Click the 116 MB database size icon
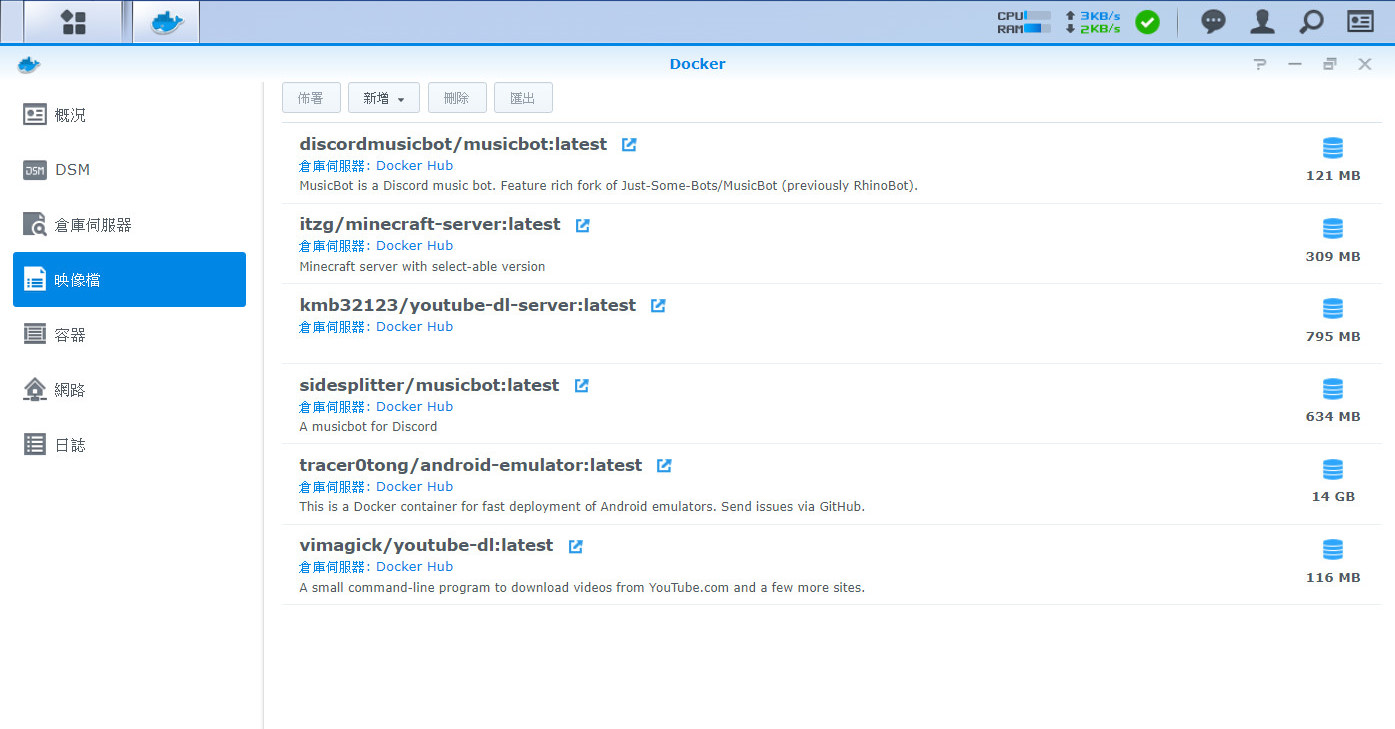The image size is (1395, 729). (x=1333, y=550)
